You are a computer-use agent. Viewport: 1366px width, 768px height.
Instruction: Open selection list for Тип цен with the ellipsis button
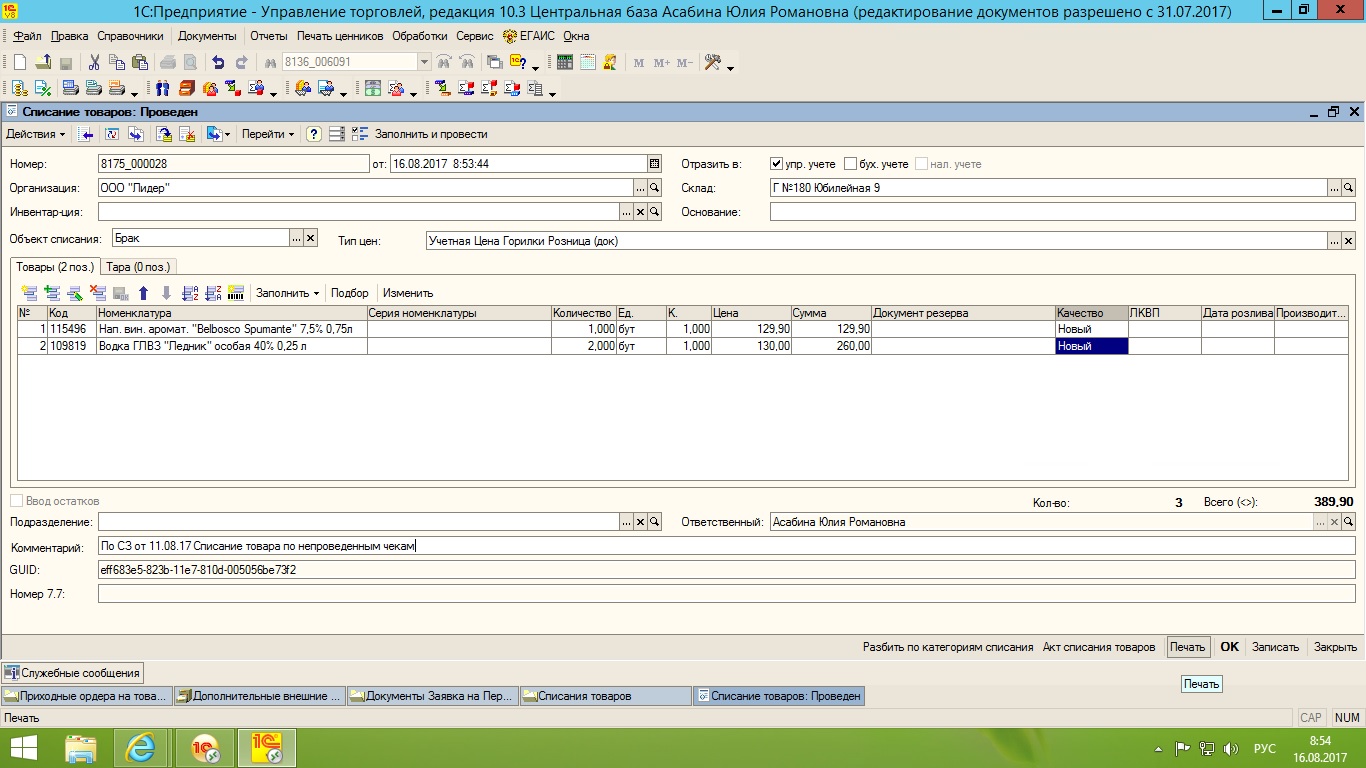1334,241
